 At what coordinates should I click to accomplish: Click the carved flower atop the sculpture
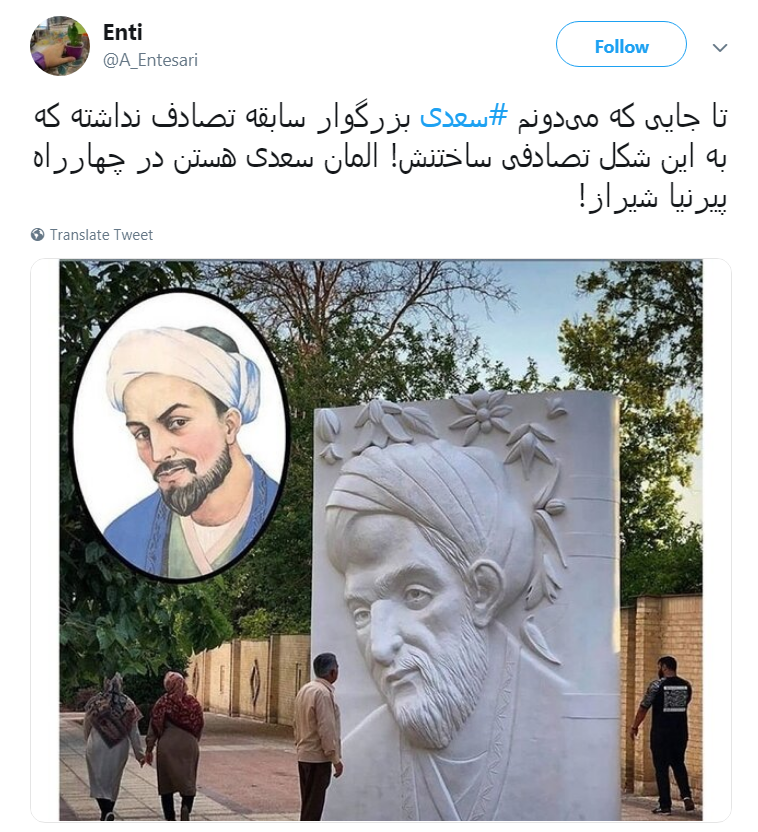[x=481, y=415]
